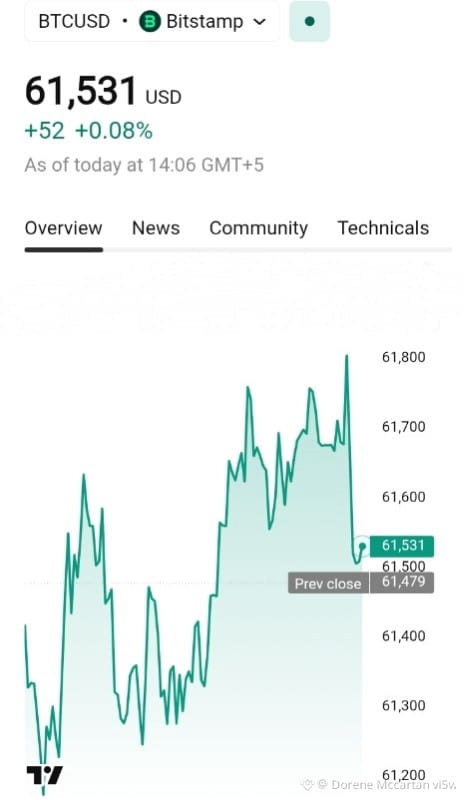Expand the Bitstamp exchange chevron
The width and height of the screenshot is (464, 800).
tap(259, 22)
